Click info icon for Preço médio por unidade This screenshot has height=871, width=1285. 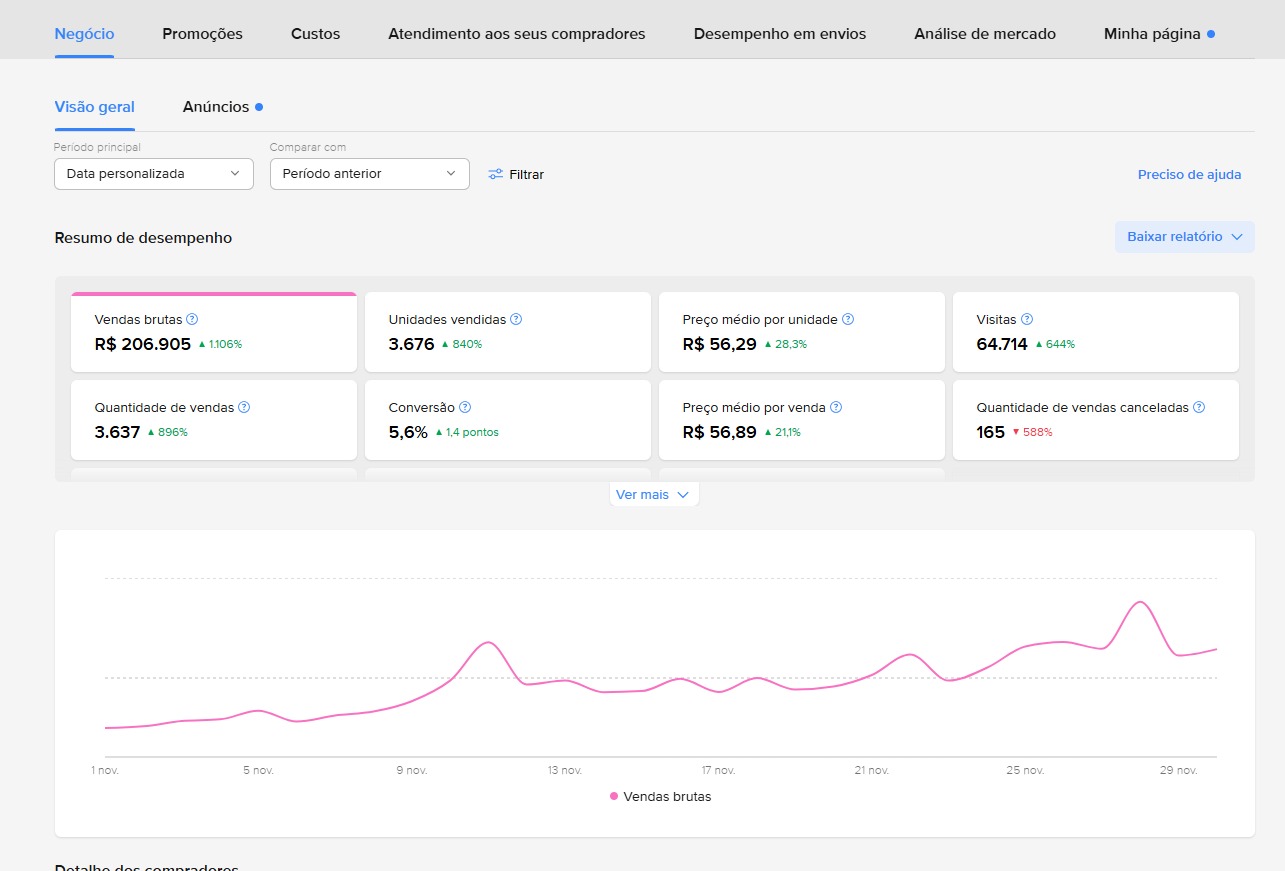(x=848, y=320)
